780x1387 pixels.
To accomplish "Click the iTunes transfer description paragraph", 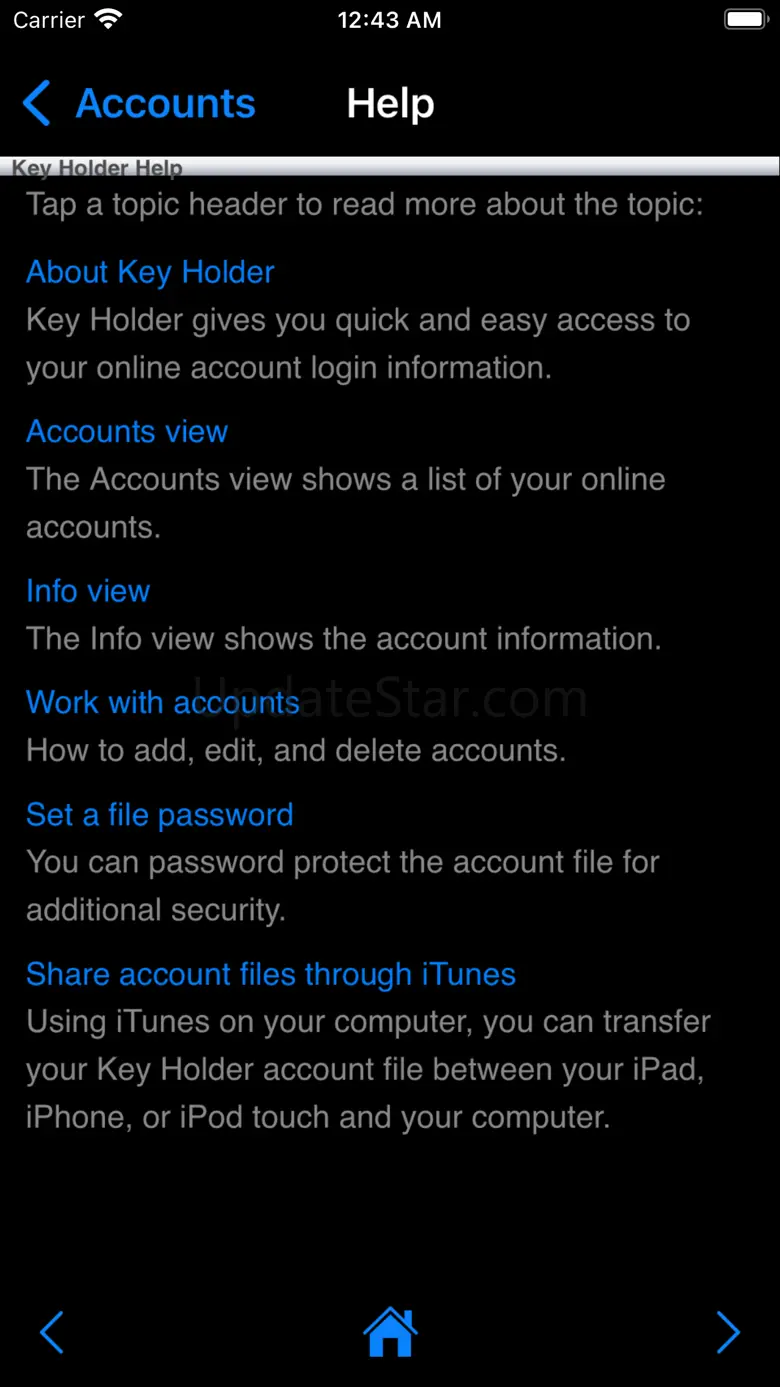I will pos(368,1069).
